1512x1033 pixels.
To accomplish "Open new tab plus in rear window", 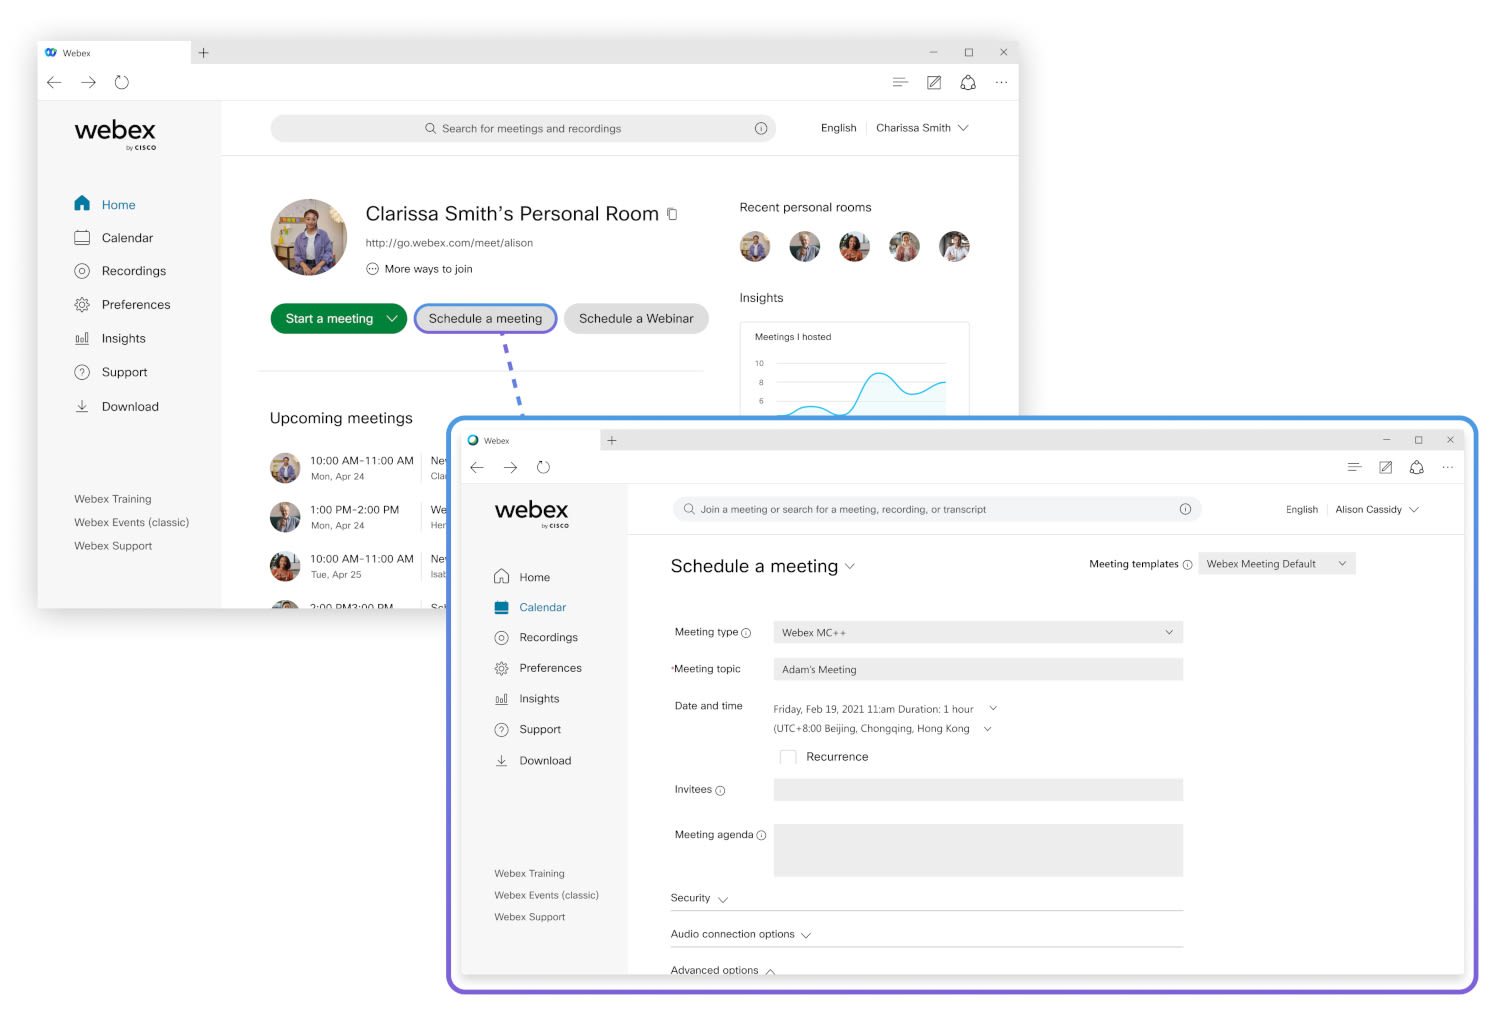I will pyautogui.click(x=203, y=53).
